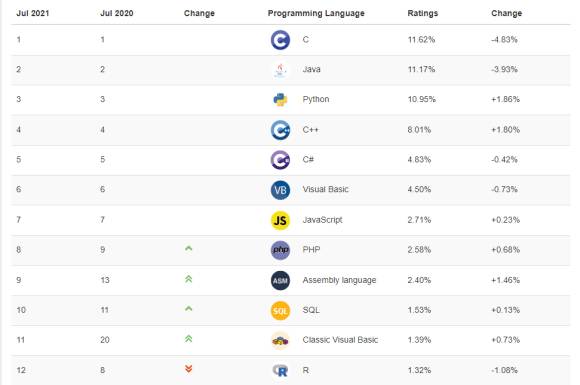Image resolution: width=580 pixels, height=385 pixels.
Task: Click the yellow JS JavaScript logo
Action: [280, 220]
